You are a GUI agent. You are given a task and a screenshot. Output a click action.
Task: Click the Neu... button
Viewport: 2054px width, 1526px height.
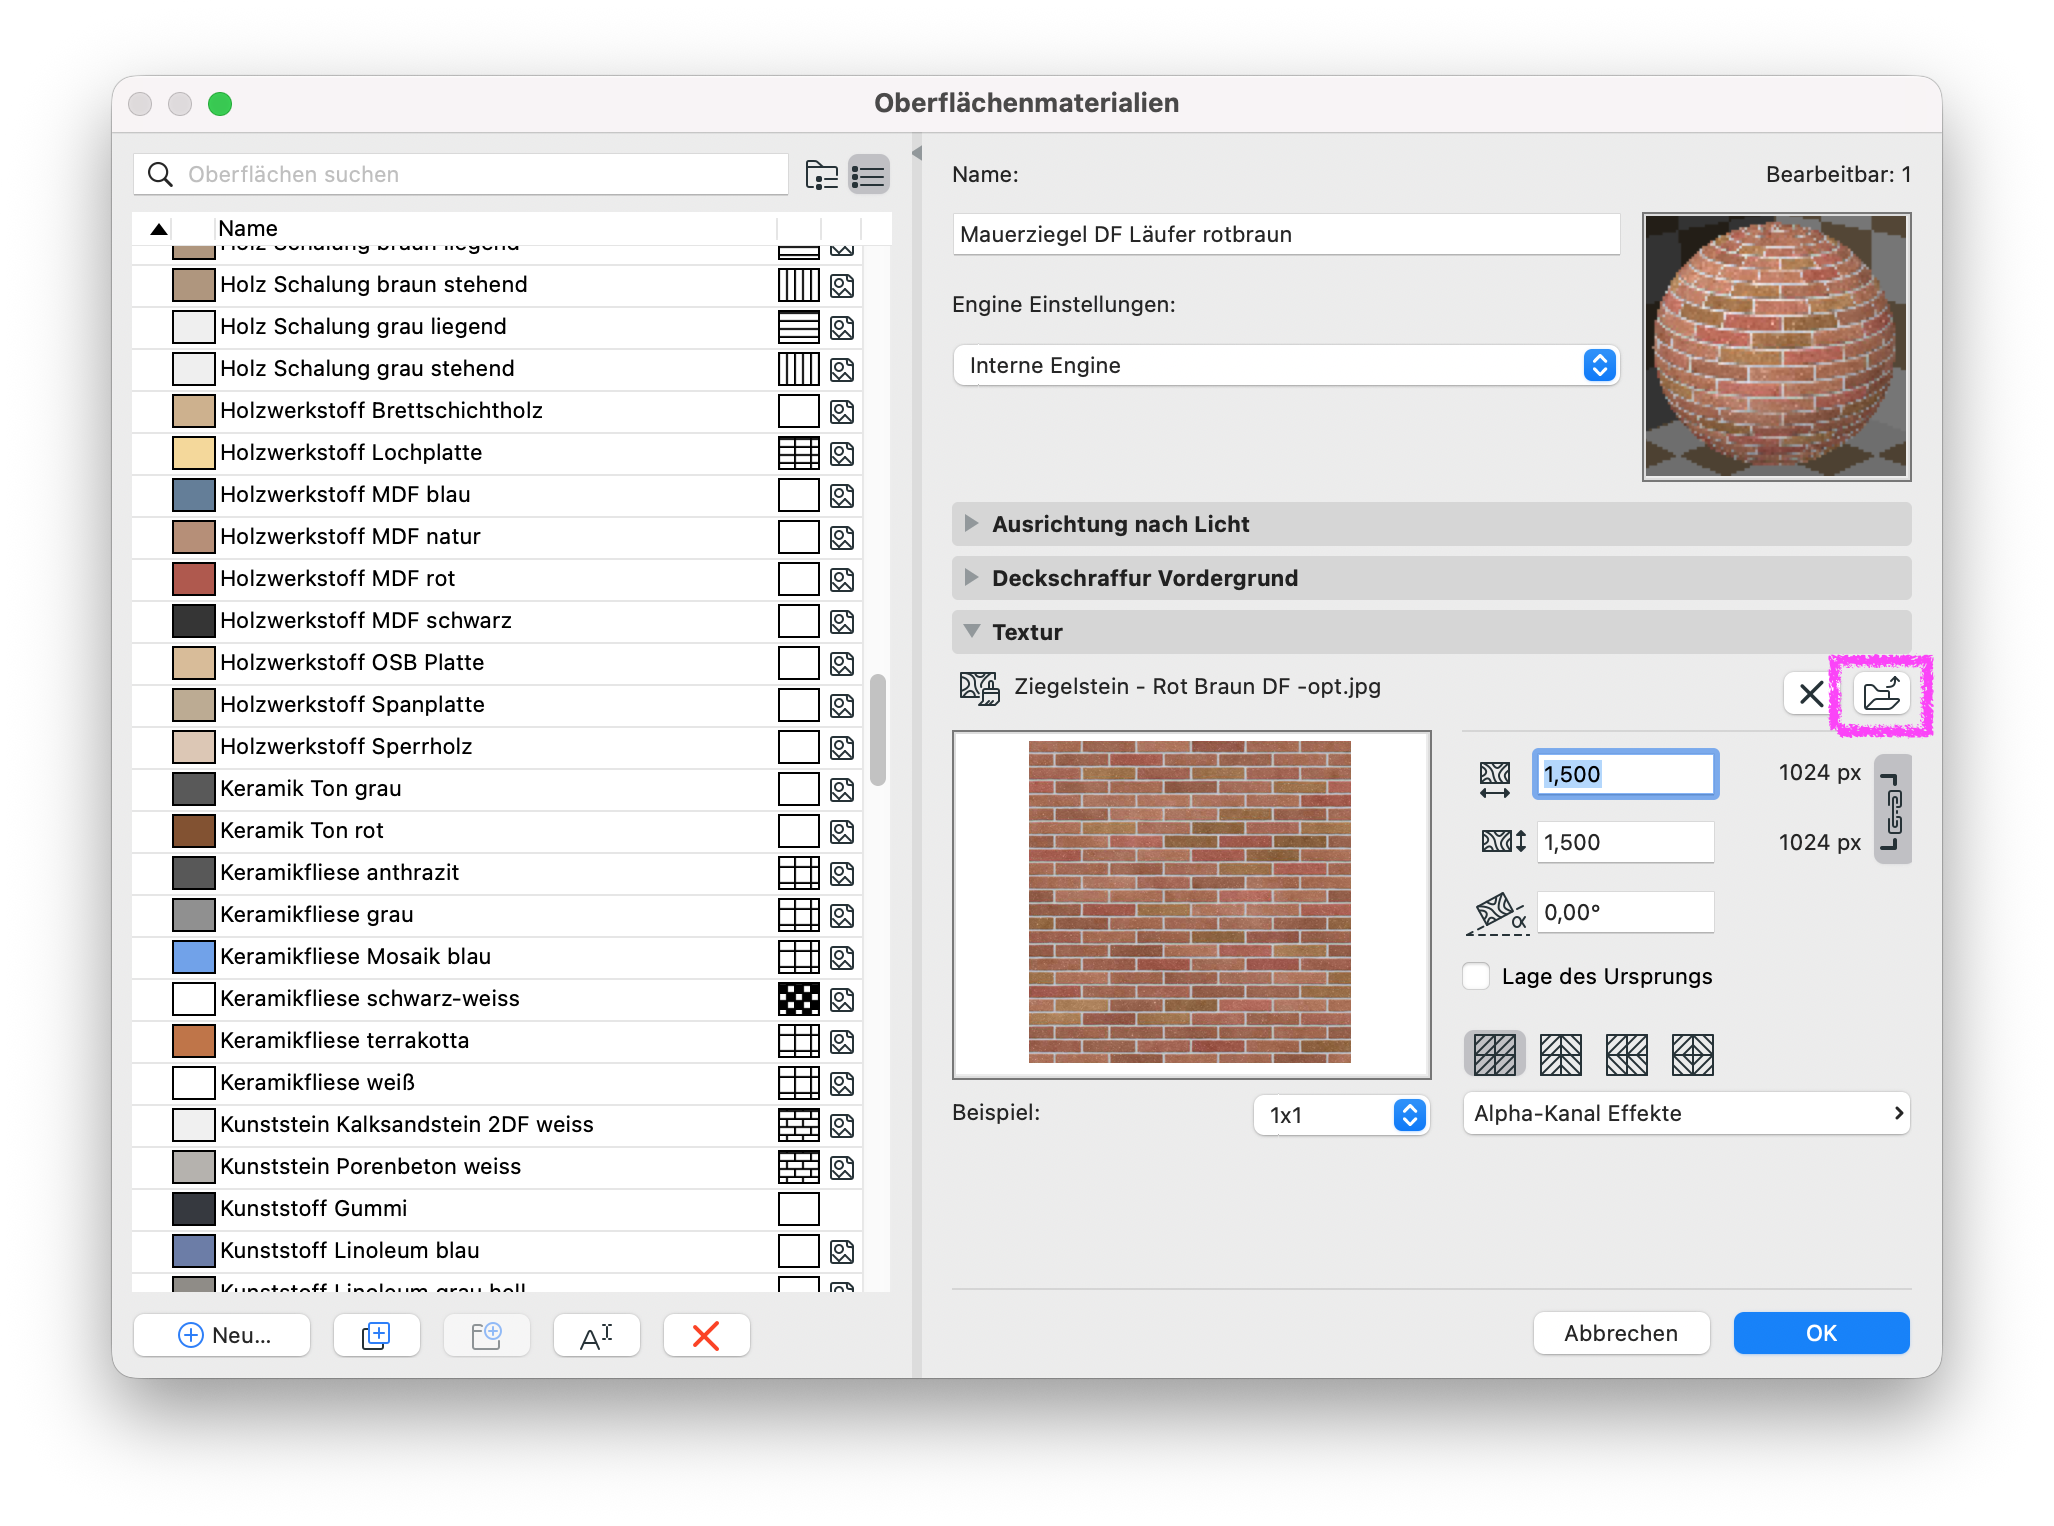click(222, 1335)
